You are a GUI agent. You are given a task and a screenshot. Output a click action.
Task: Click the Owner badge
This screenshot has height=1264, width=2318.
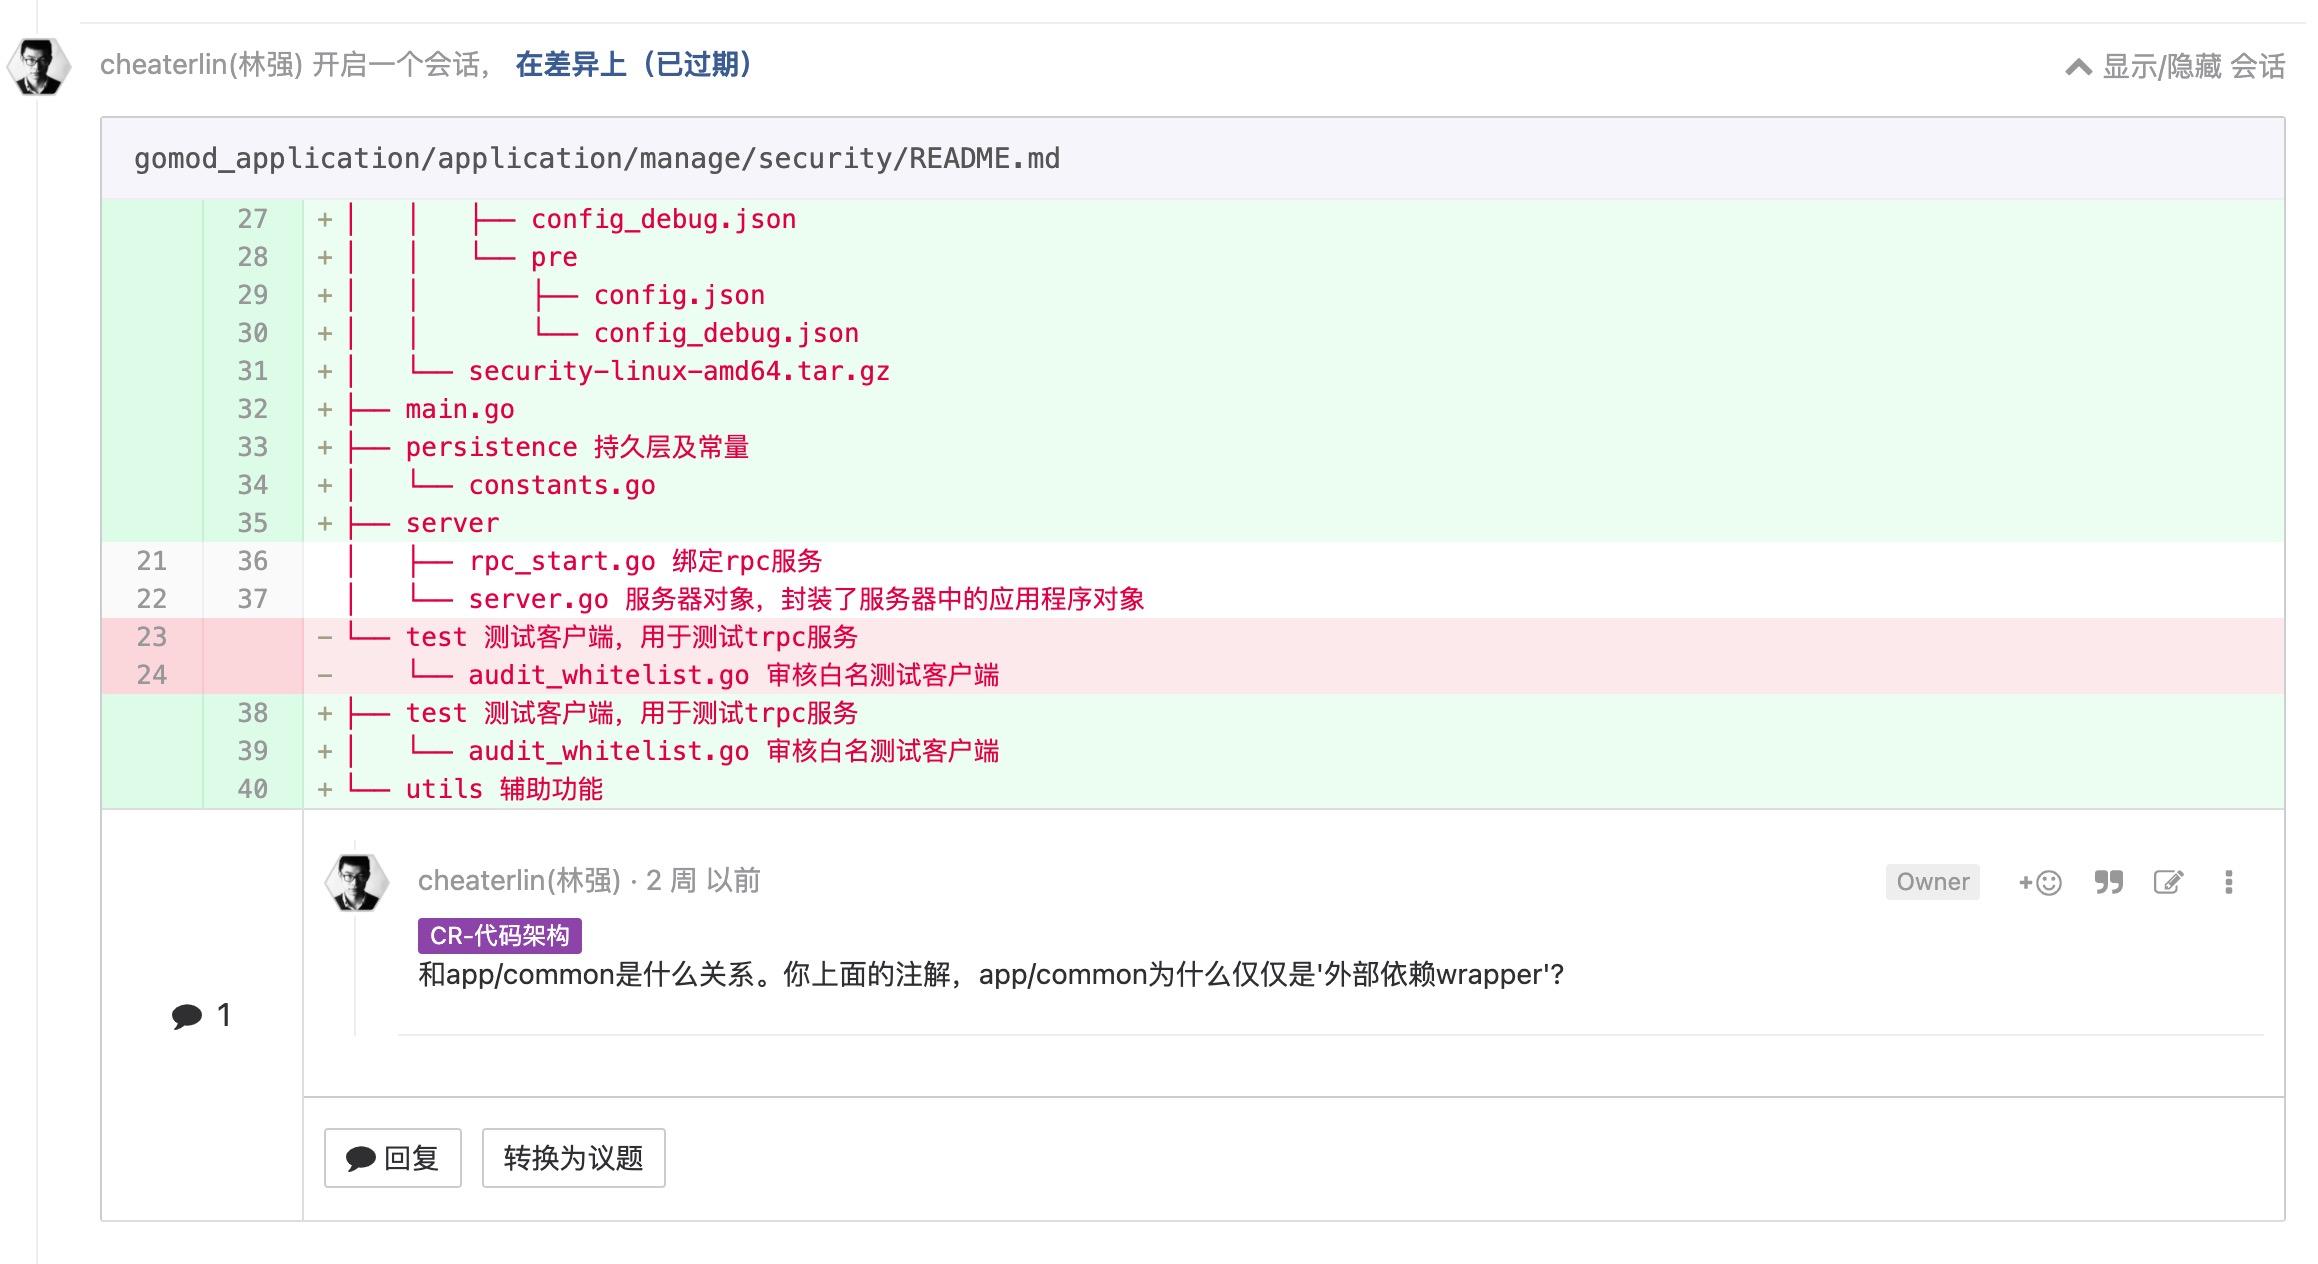(1932, 882)
